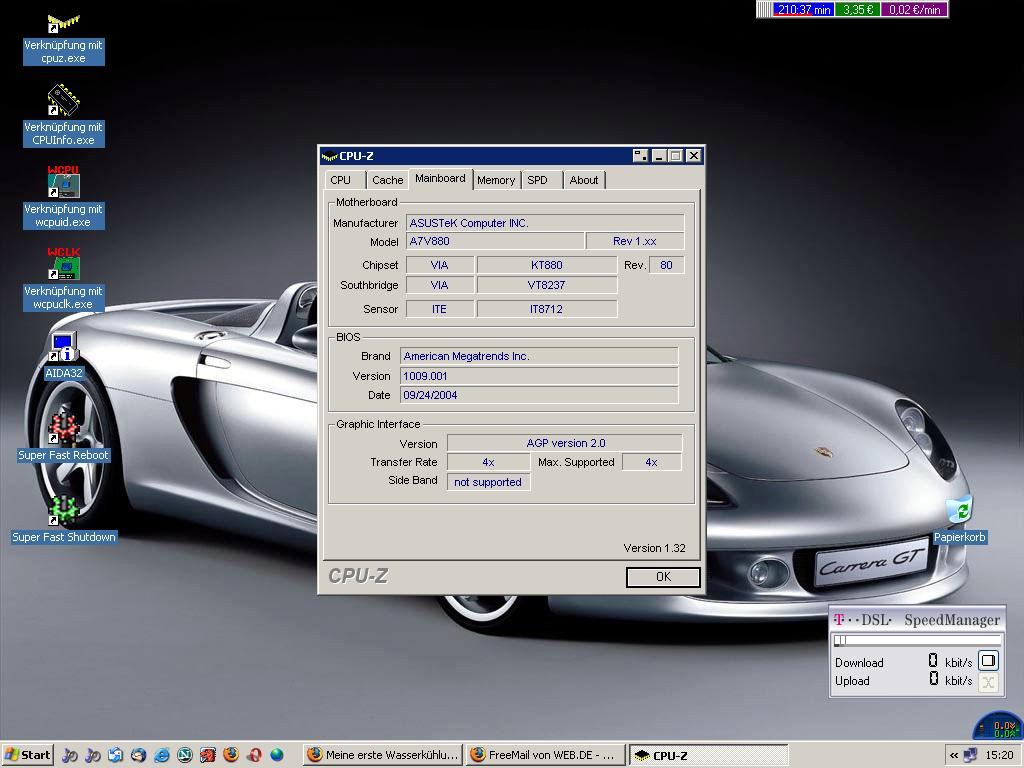This screenshot has height=768, width=1024.
Task: Open the CPUInfo.exe desktop shortcut
Action: pos(63,101)
